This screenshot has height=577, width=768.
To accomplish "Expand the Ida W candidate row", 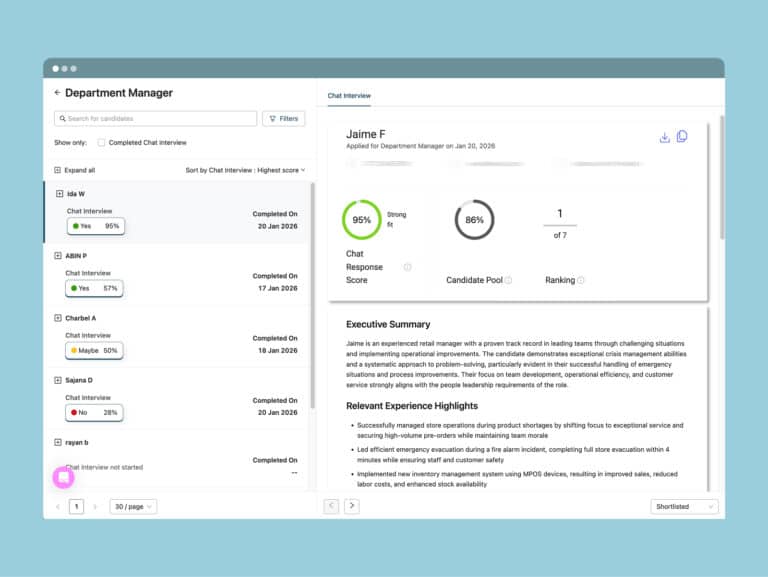I will [x=59, y=194].
